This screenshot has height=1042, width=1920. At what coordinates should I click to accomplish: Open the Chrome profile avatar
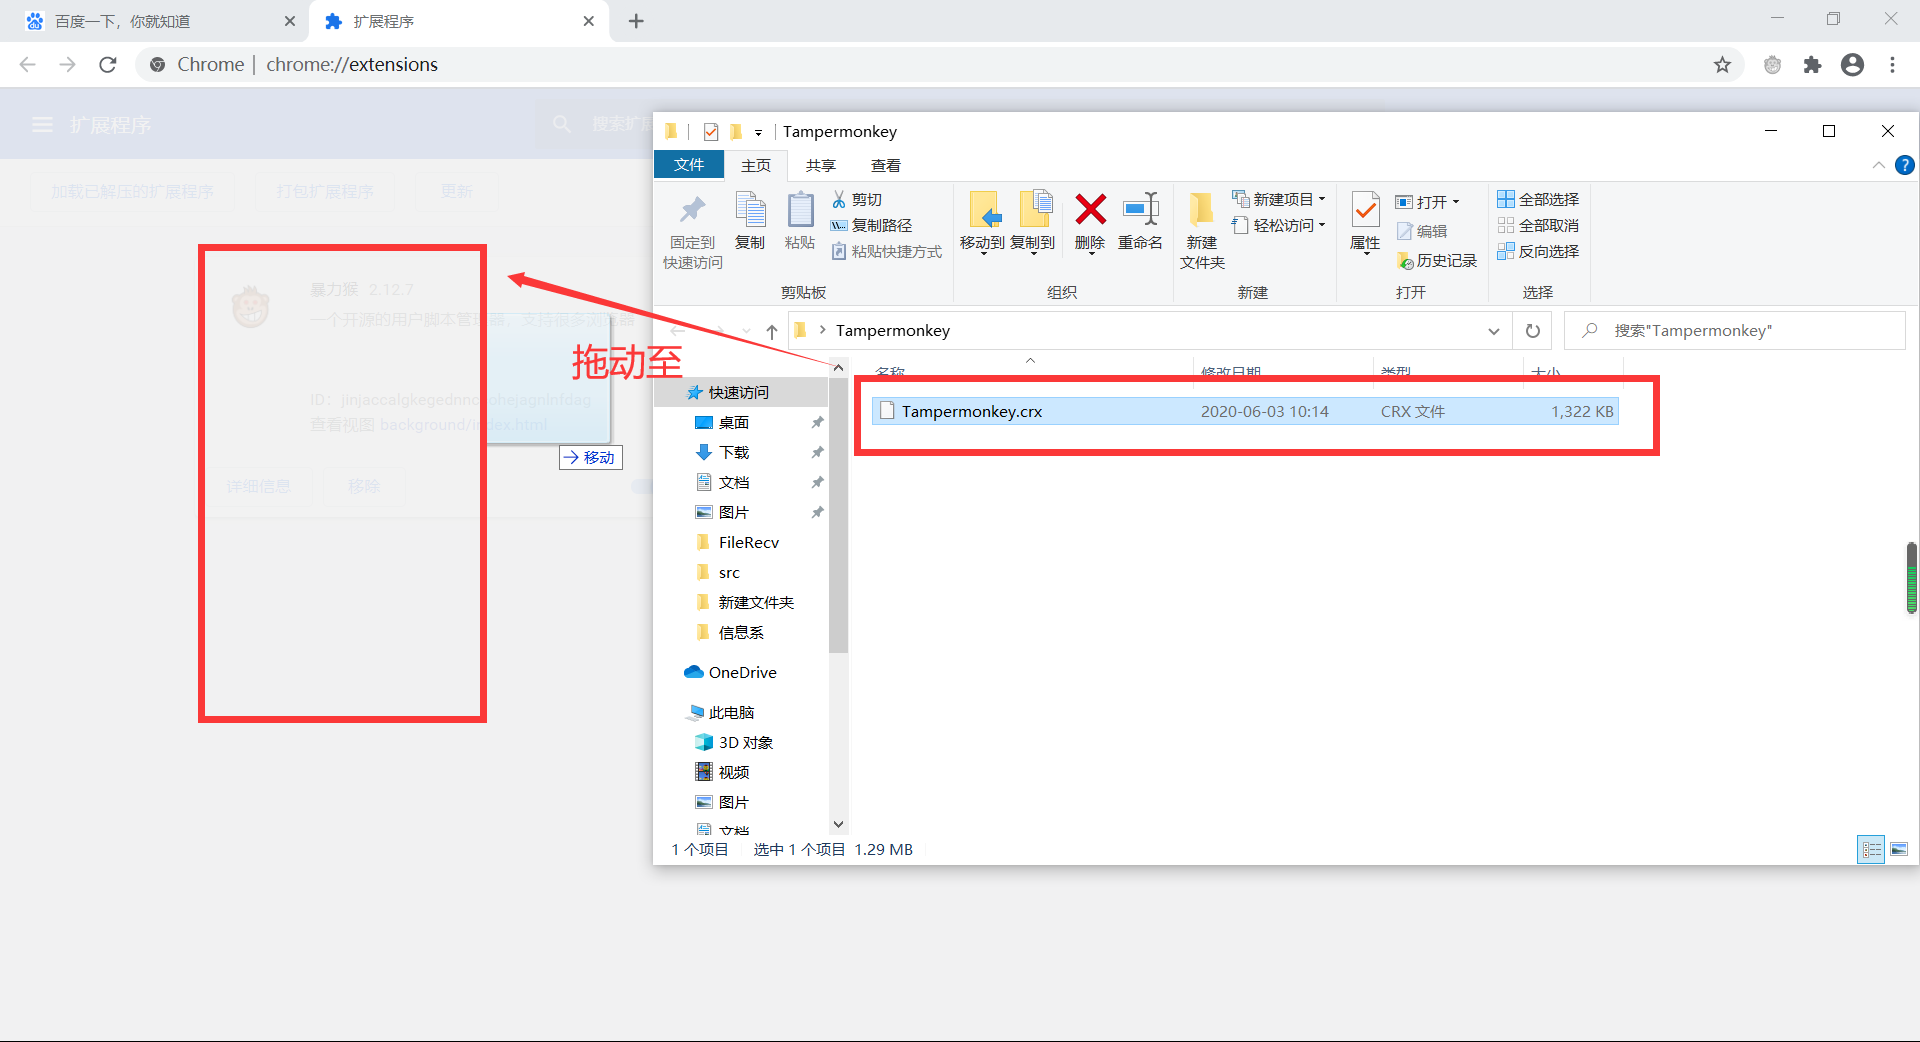pyautogui.click(x=1852, y=65)
